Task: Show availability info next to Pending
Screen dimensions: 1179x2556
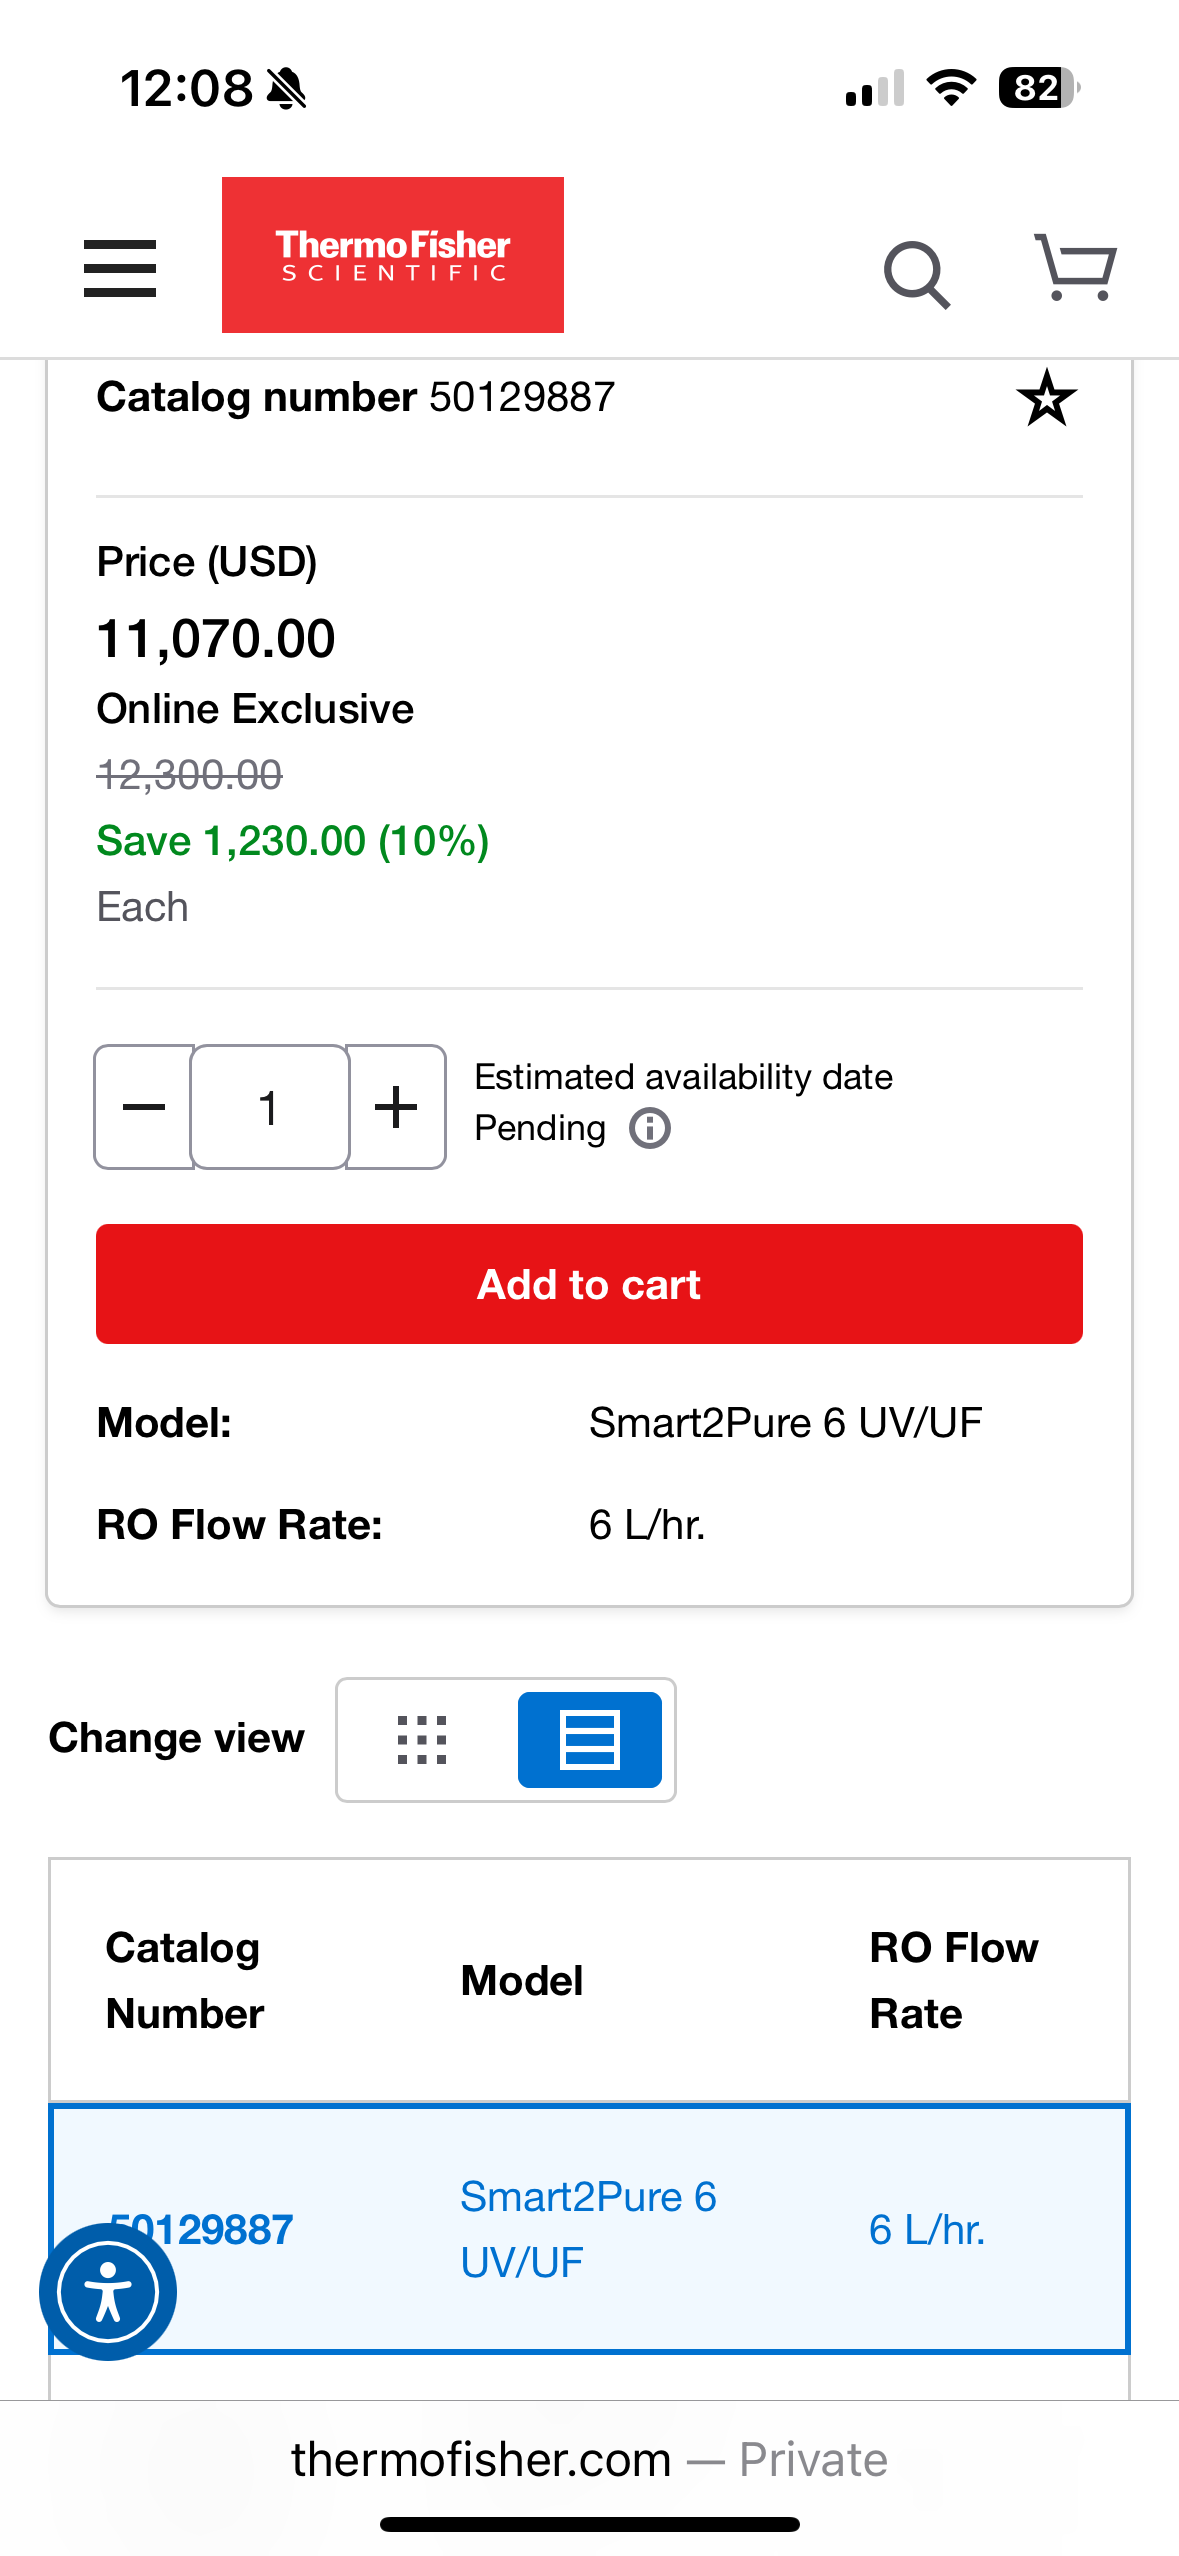Action: pyautogui.click(x=650, y=1129)
